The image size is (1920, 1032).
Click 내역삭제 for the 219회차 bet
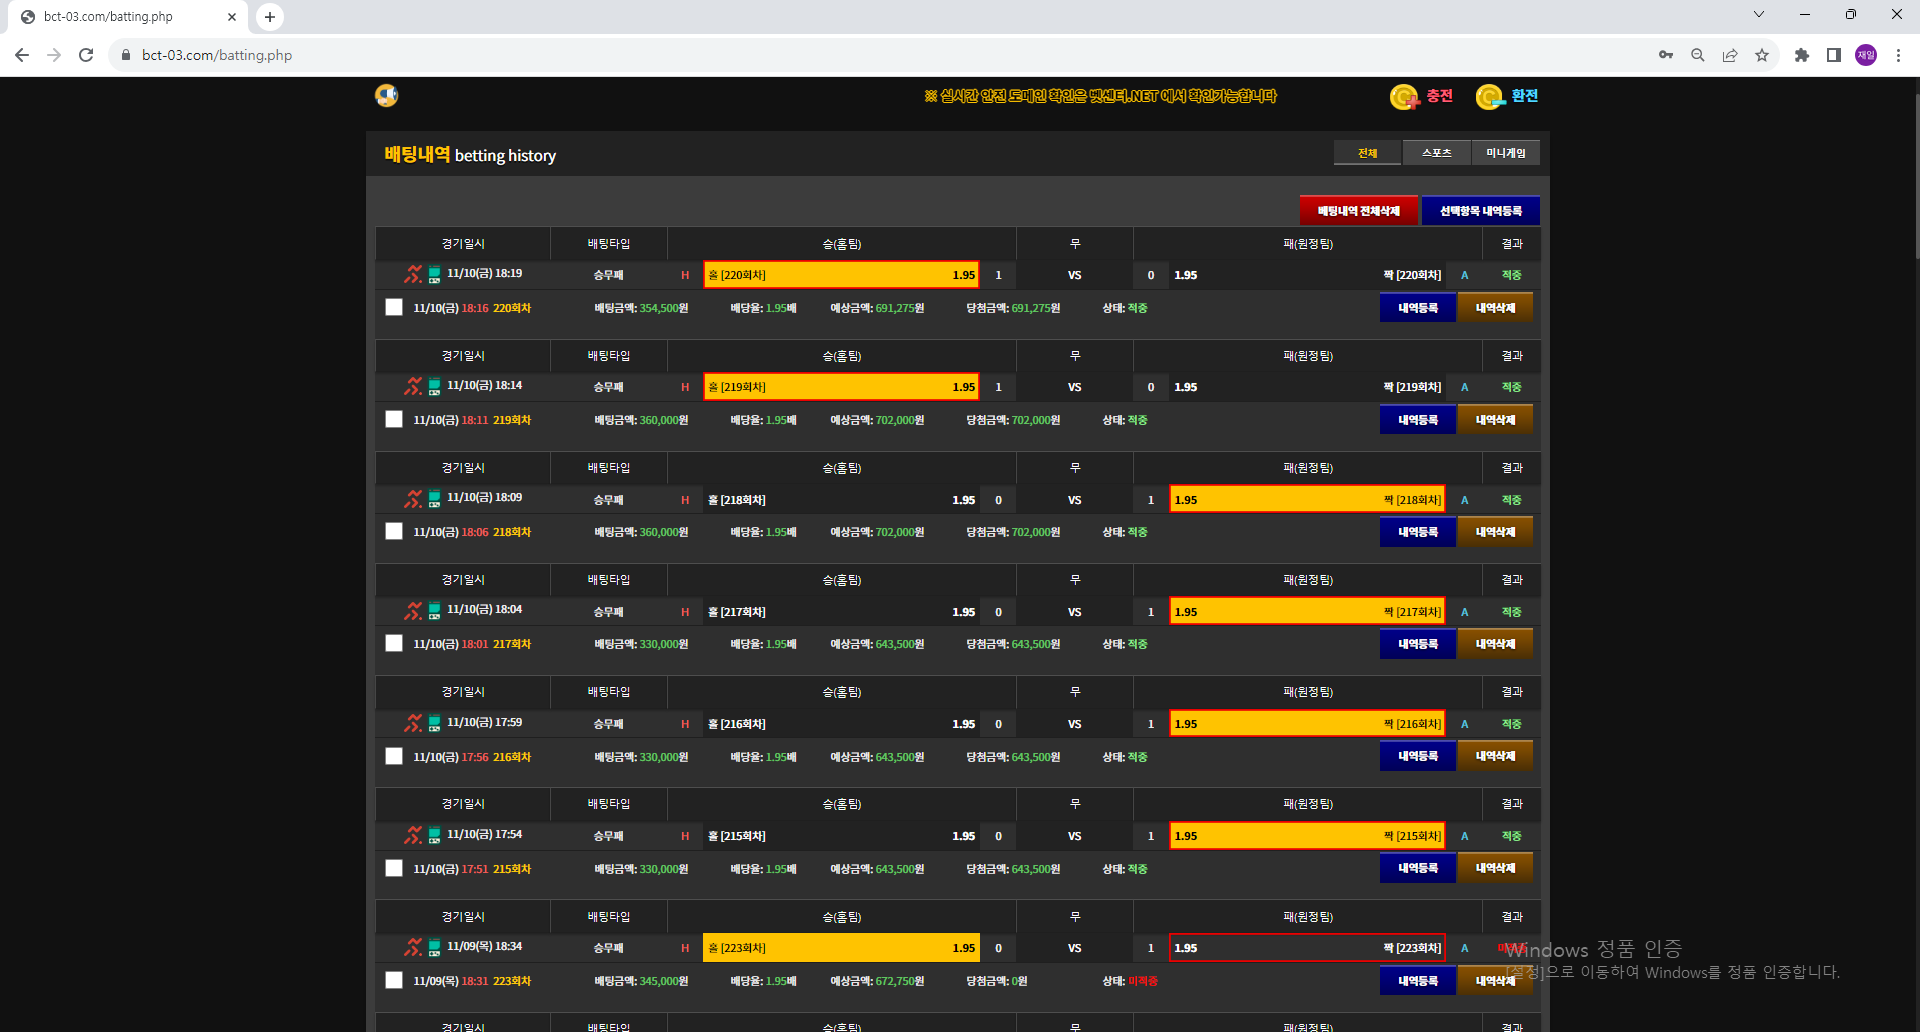tap(1495, 420)
